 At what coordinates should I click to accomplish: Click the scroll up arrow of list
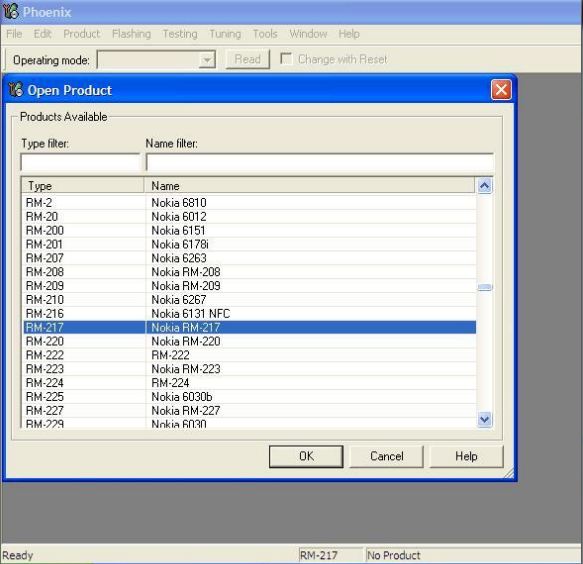(x=484, y=186)
